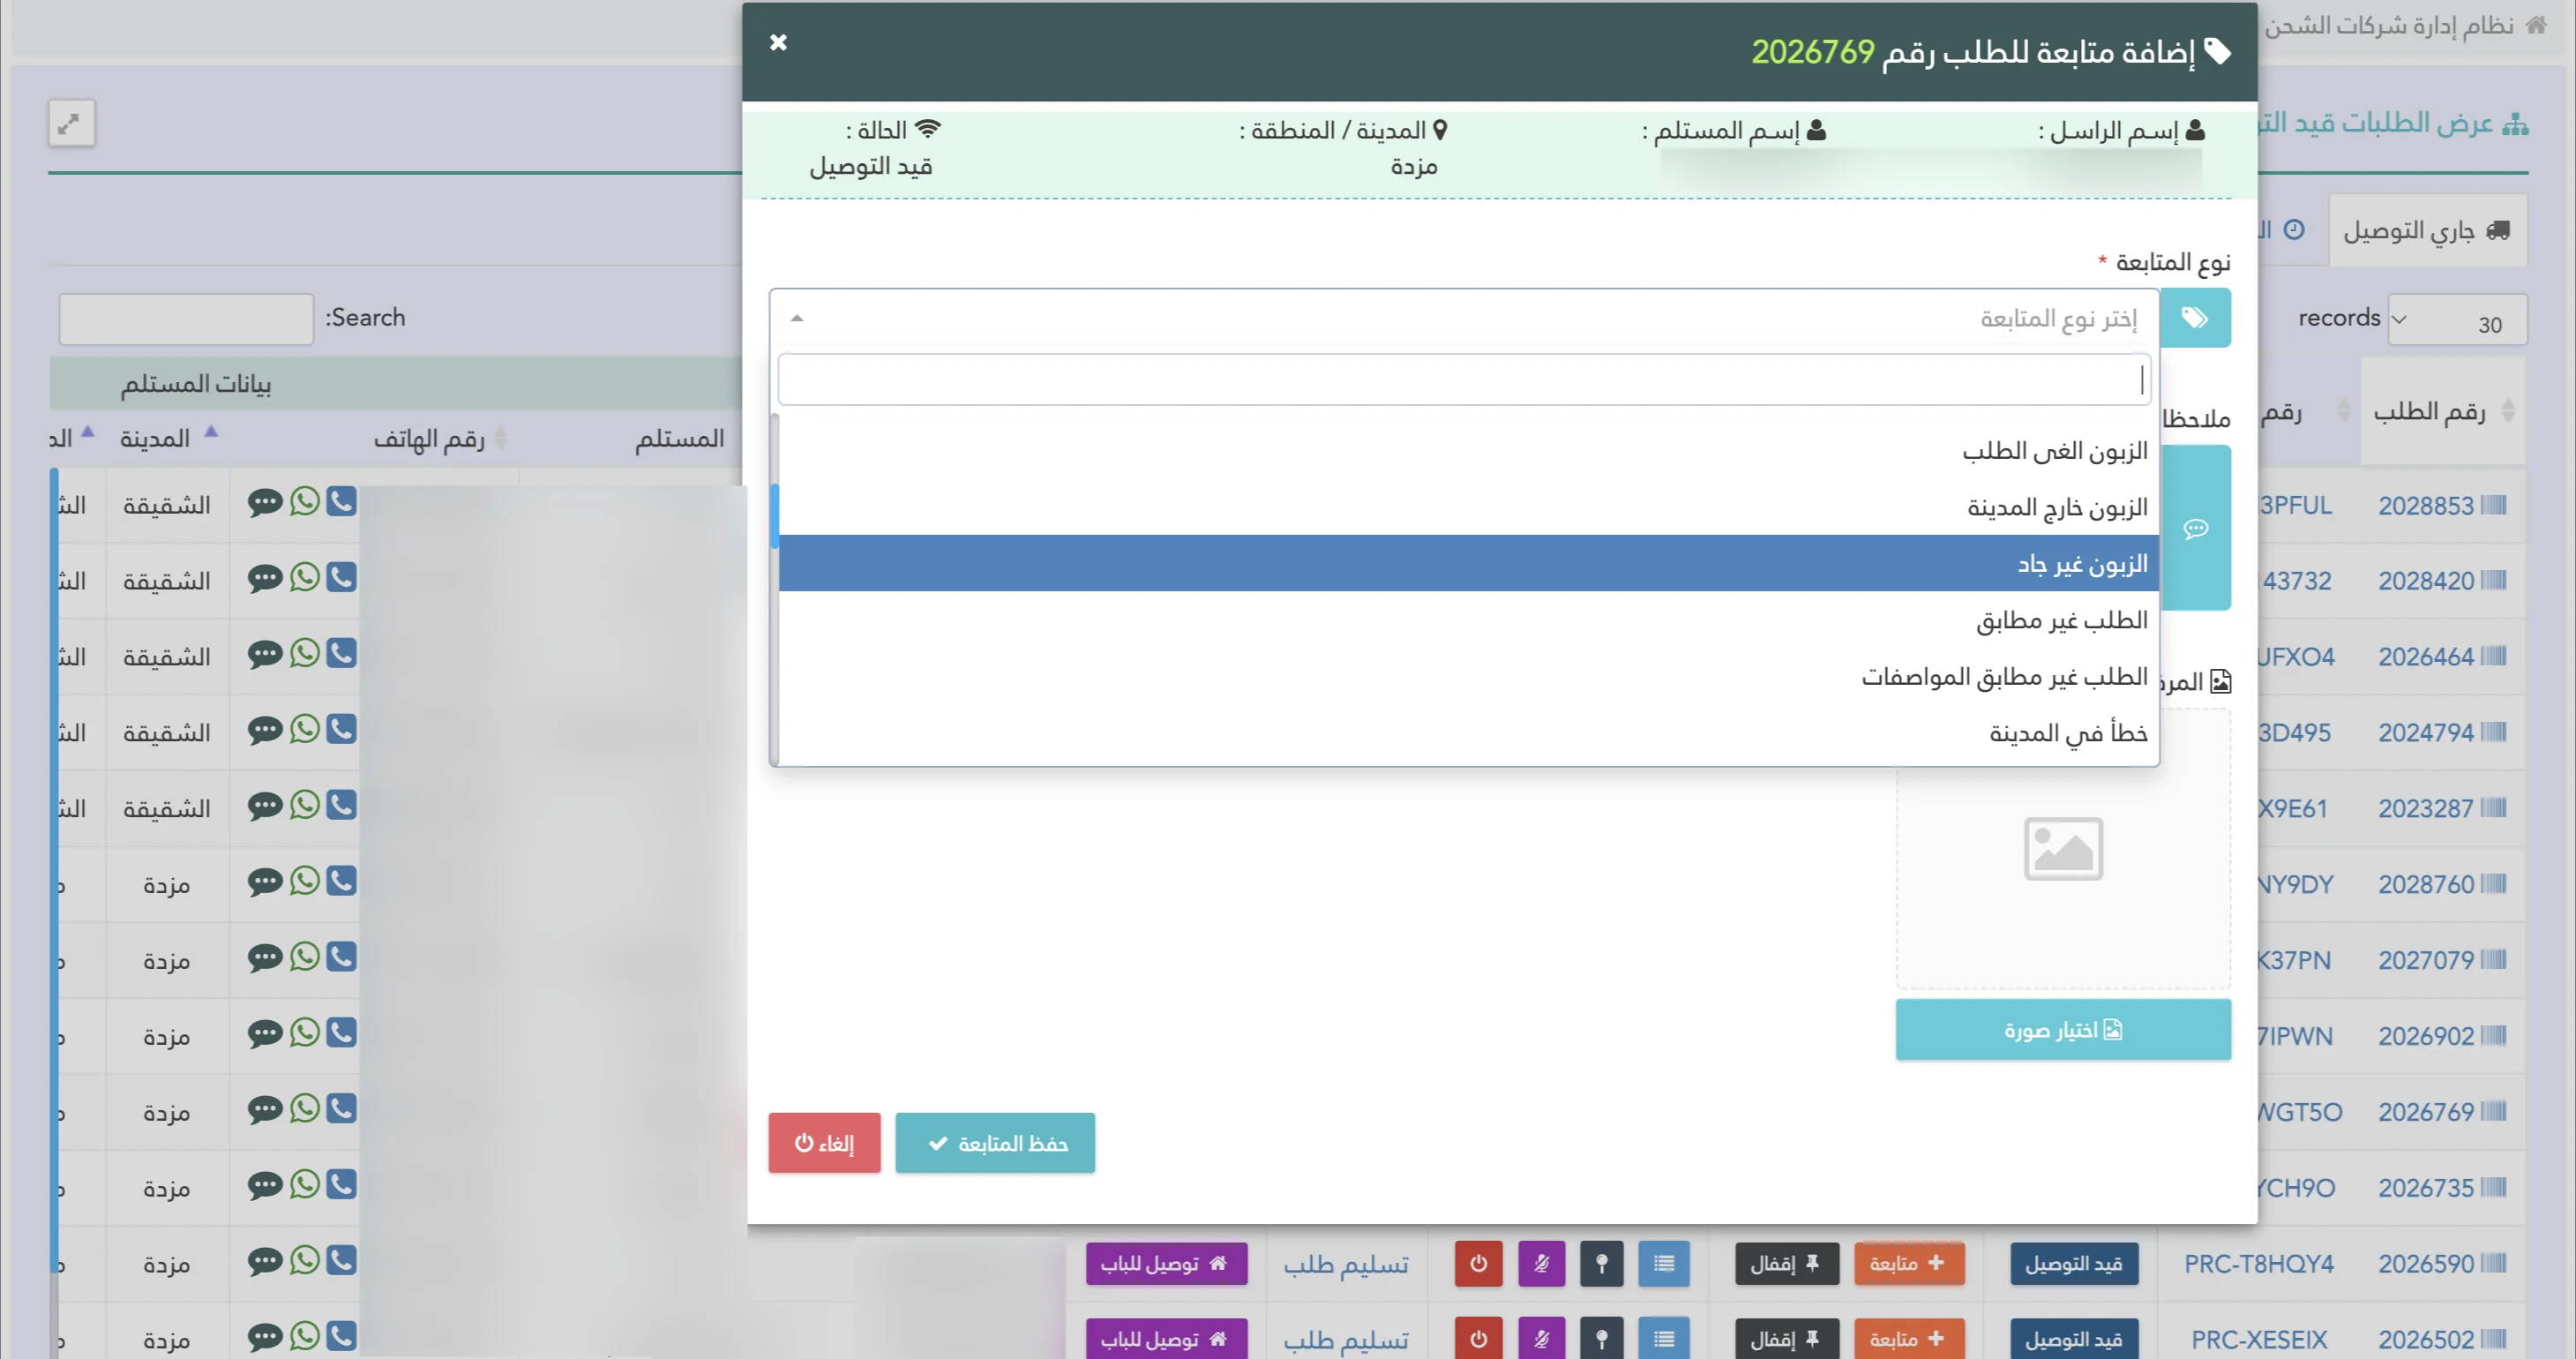Screen dimensions: 2576x1359
Task: Open order number 2026769 link
Action: click(x=2425, y=1112)
